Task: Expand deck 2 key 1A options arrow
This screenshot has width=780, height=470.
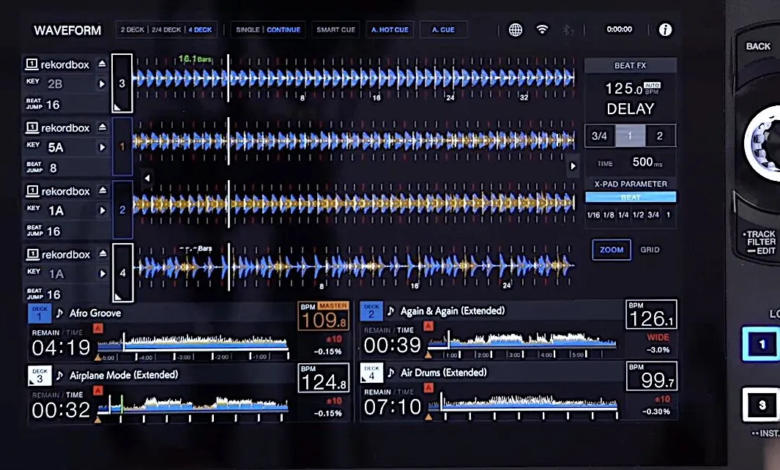Action: pos(102,210)
